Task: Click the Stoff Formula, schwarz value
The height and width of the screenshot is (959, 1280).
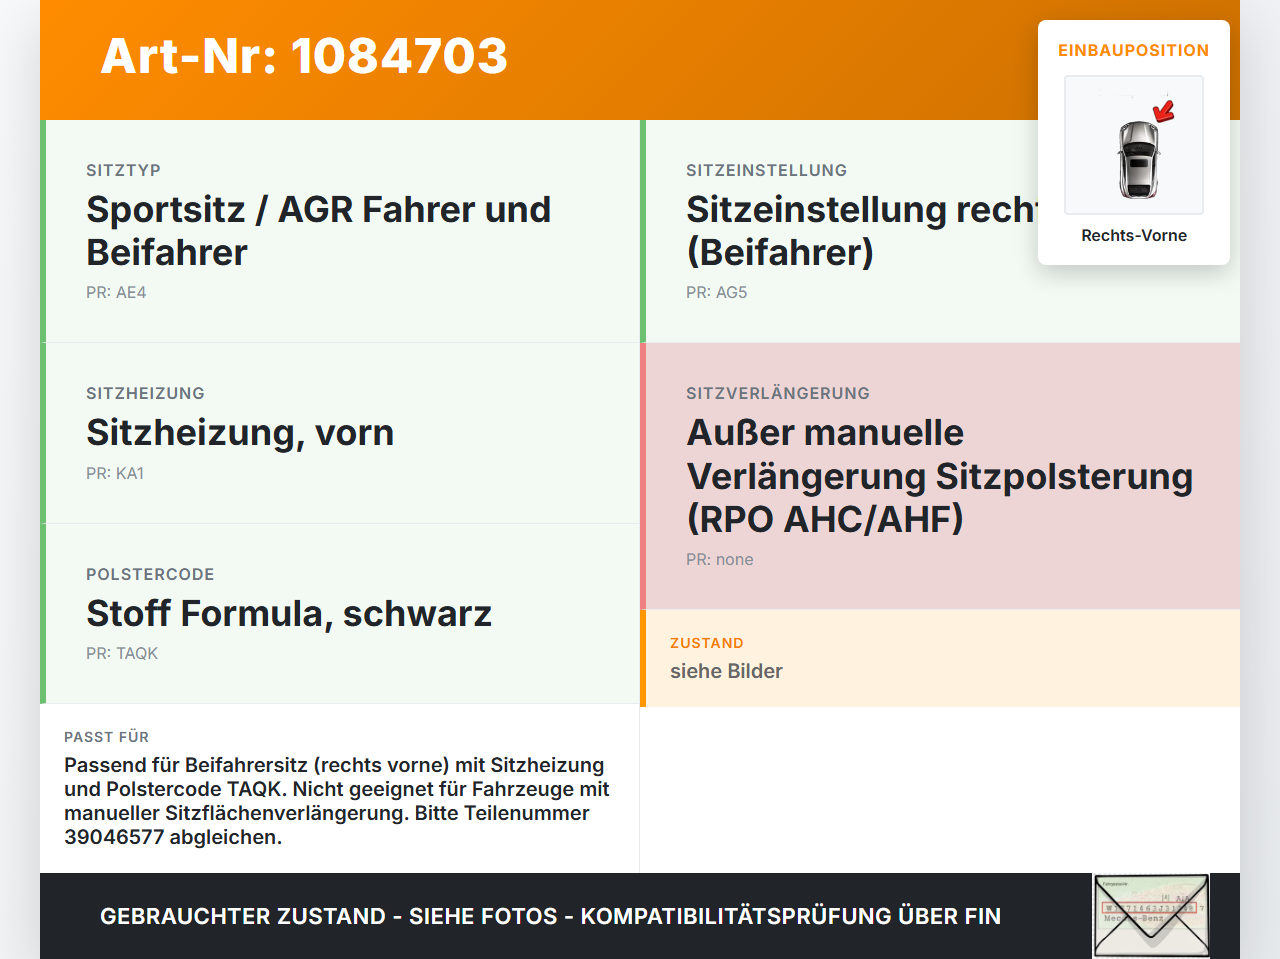Action: 289,613
